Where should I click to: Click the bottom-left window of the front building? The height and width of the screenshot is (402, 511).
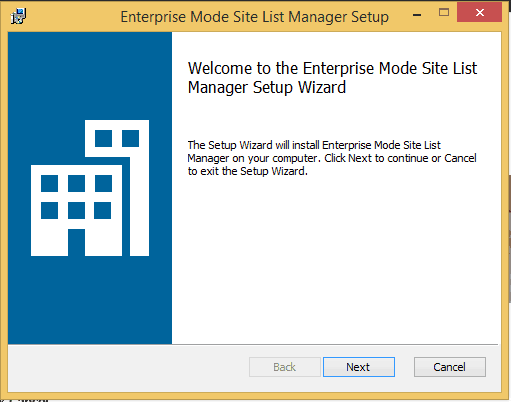pos(49,210)
